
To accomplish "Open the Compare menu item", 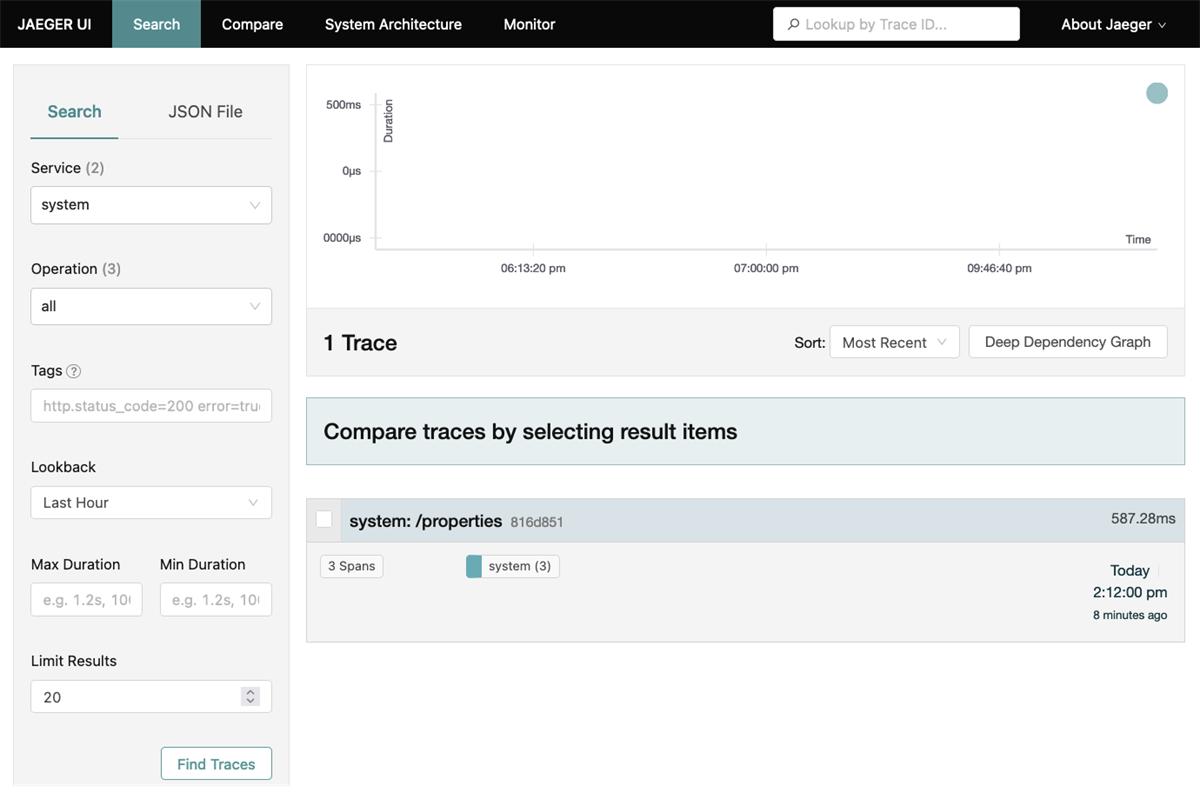I will (x=252, y=24).
